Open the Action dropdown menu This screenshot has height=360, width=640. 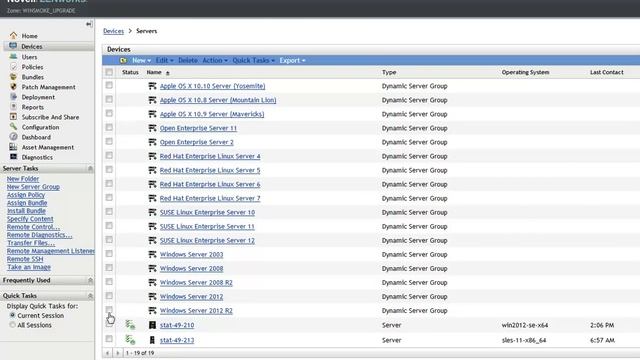215,60
